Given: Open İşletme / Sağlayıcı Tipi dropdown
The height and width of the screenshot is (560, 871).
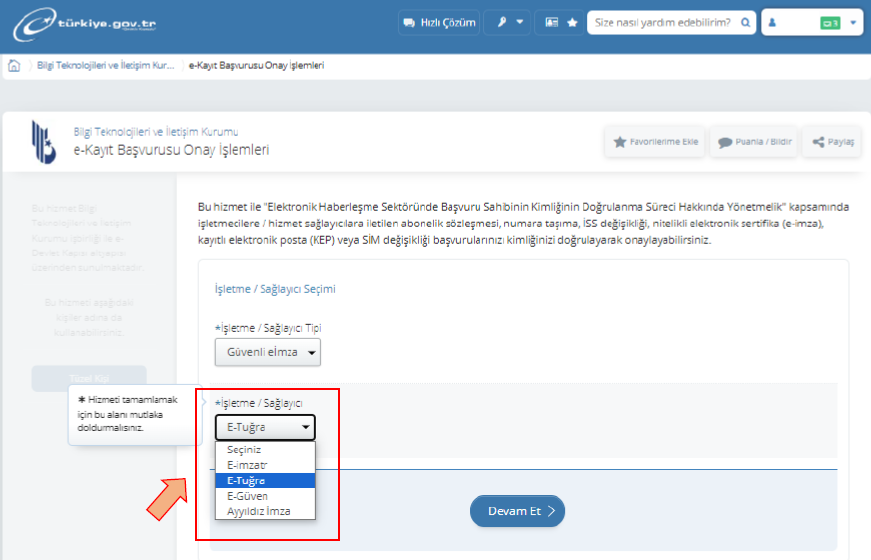Looking at the screenshot, I should click(x=268, y=352).
